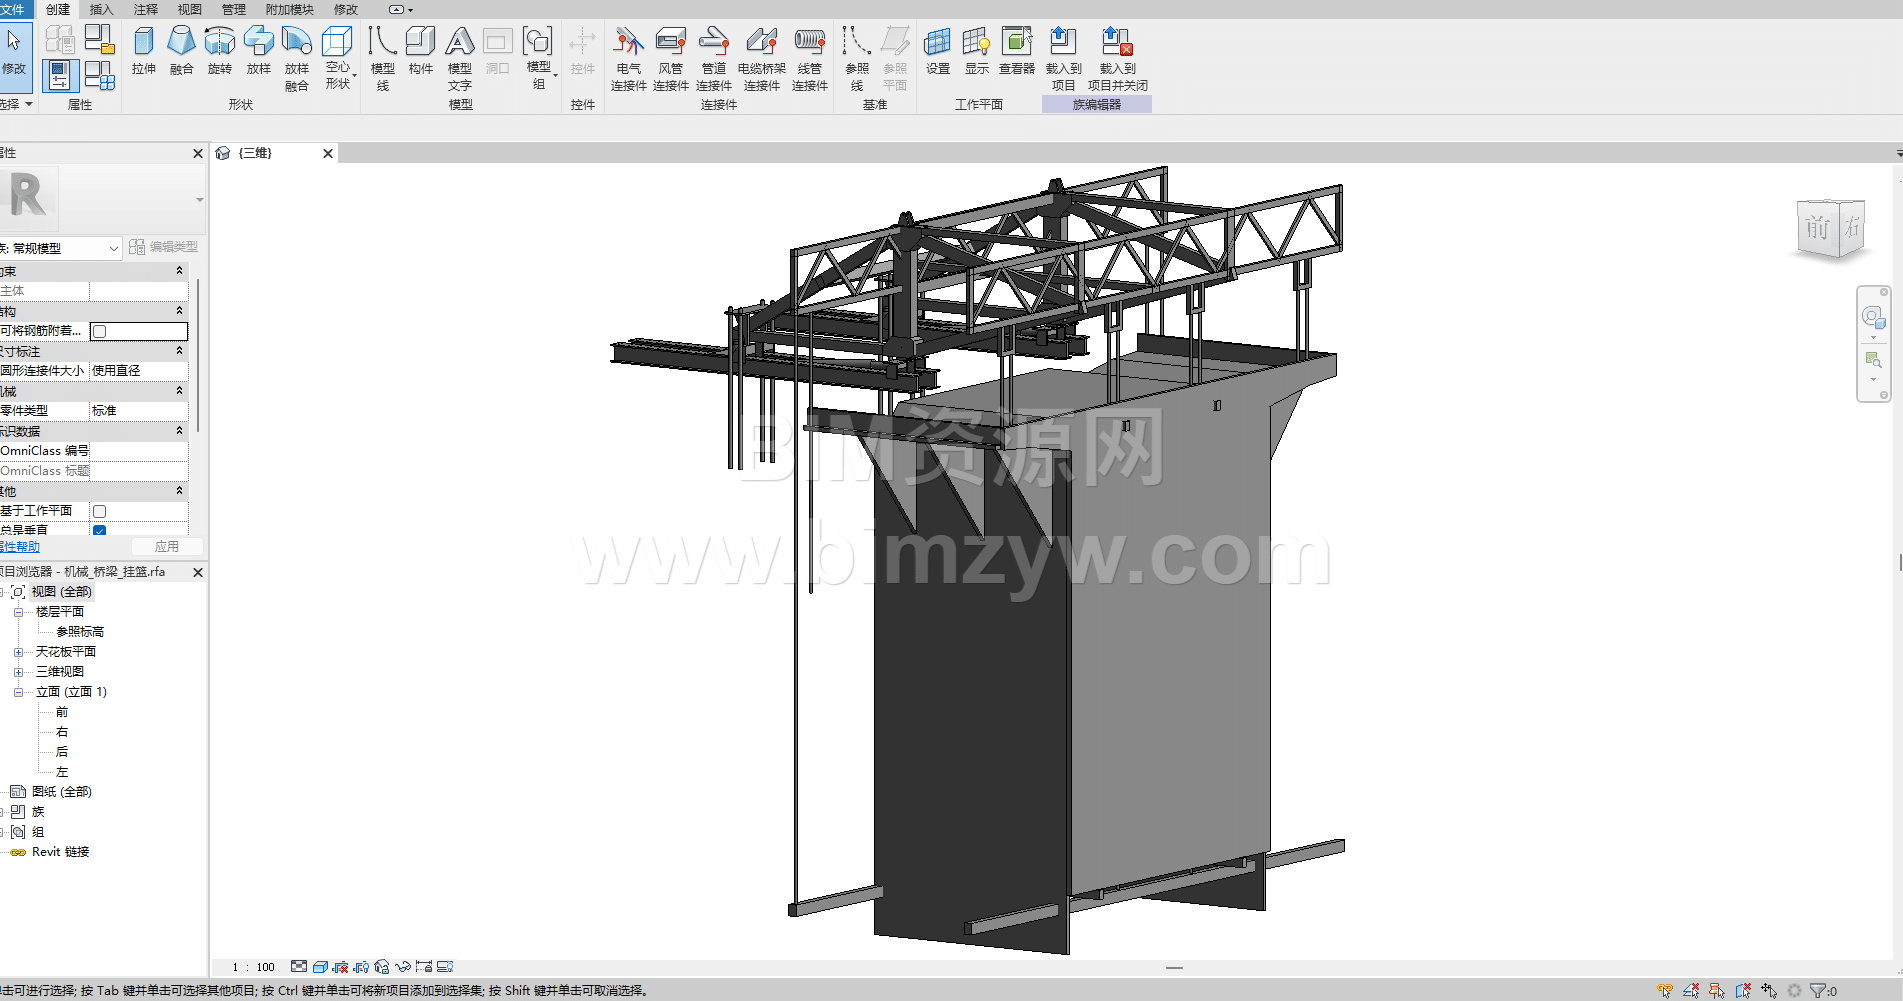Toggle the 可将钢筋附着 checkbox
Screen dimensions: 1903x1001
click(100, 331)
